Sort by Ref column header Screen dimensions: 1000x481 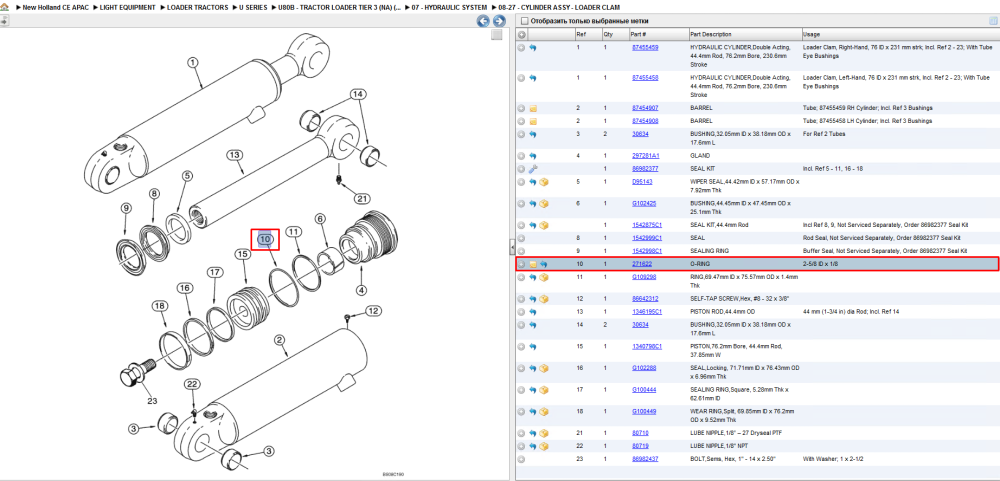[587, 34]
